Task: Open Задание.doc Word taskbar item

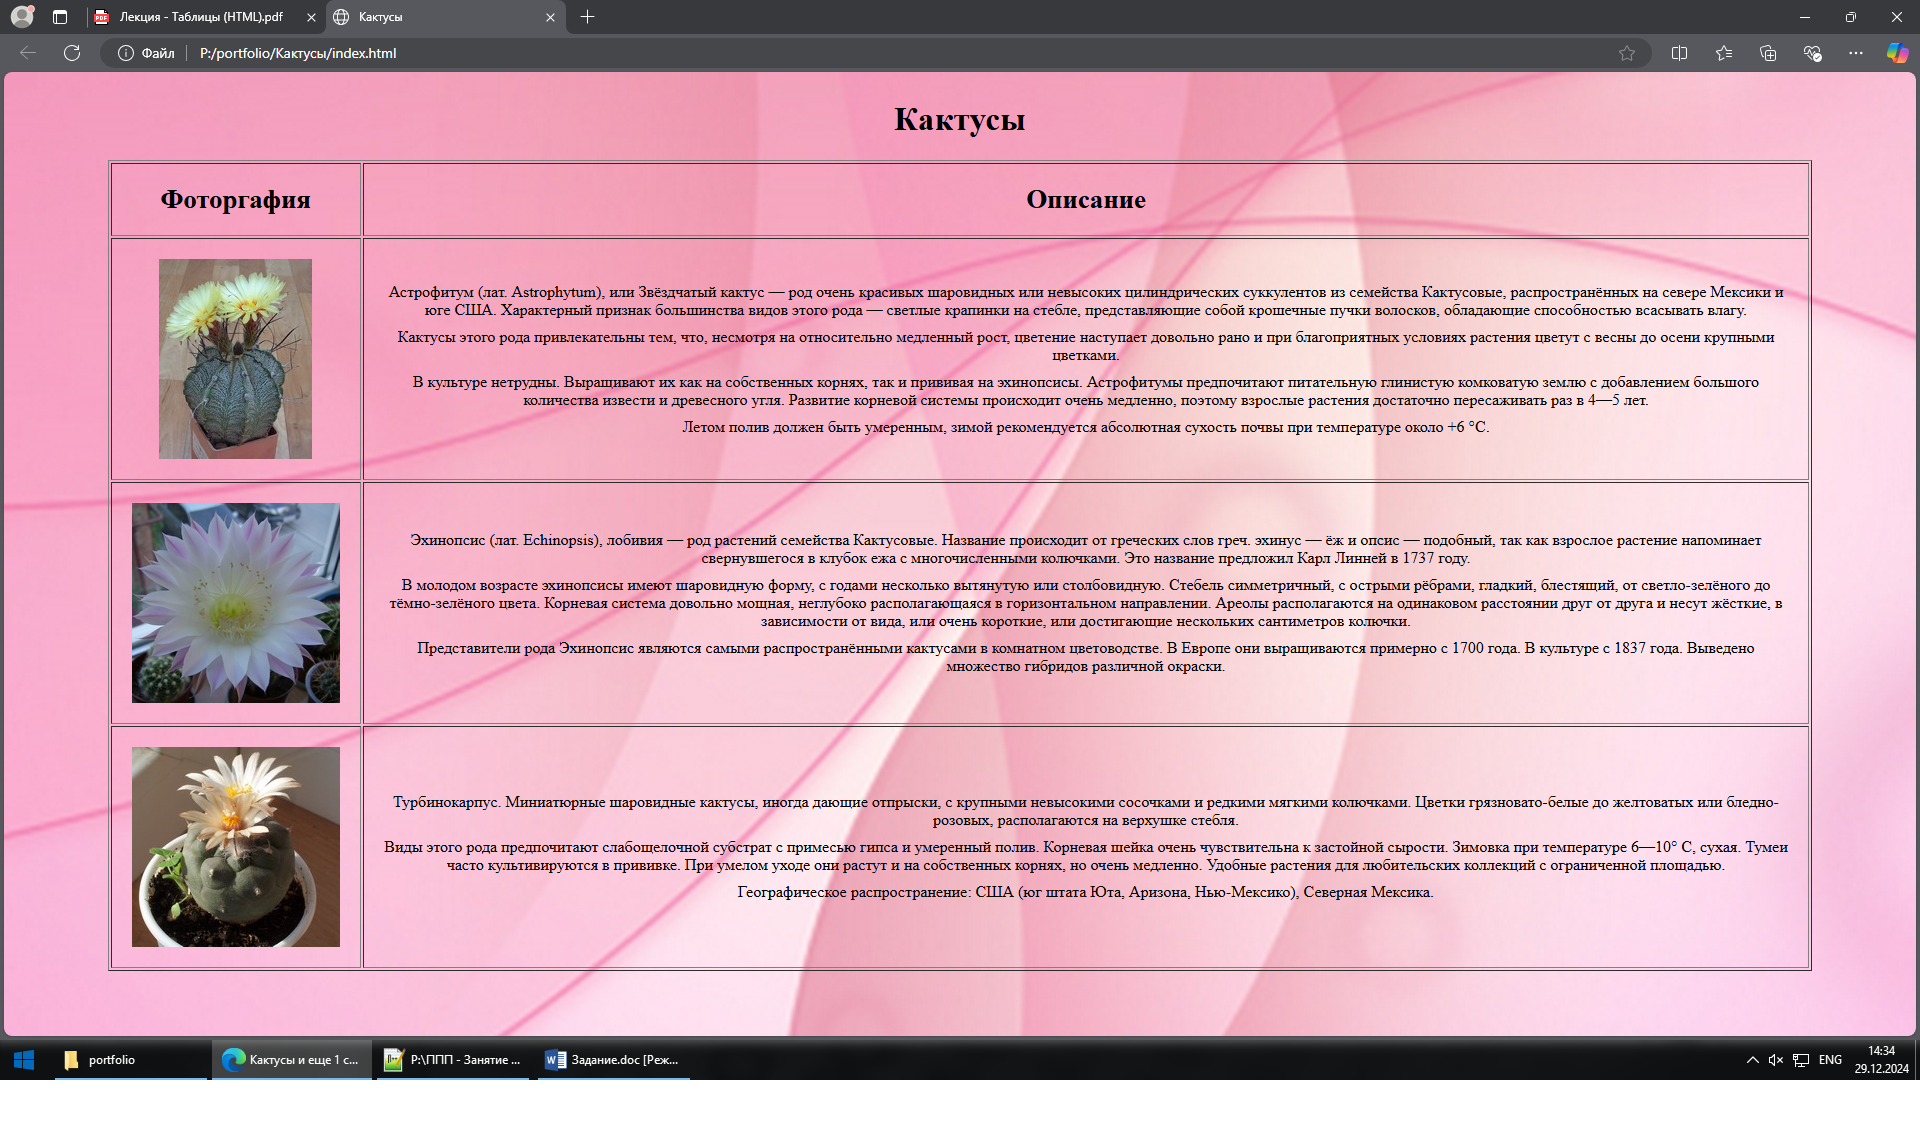Action: click(x=614, y=1060)
